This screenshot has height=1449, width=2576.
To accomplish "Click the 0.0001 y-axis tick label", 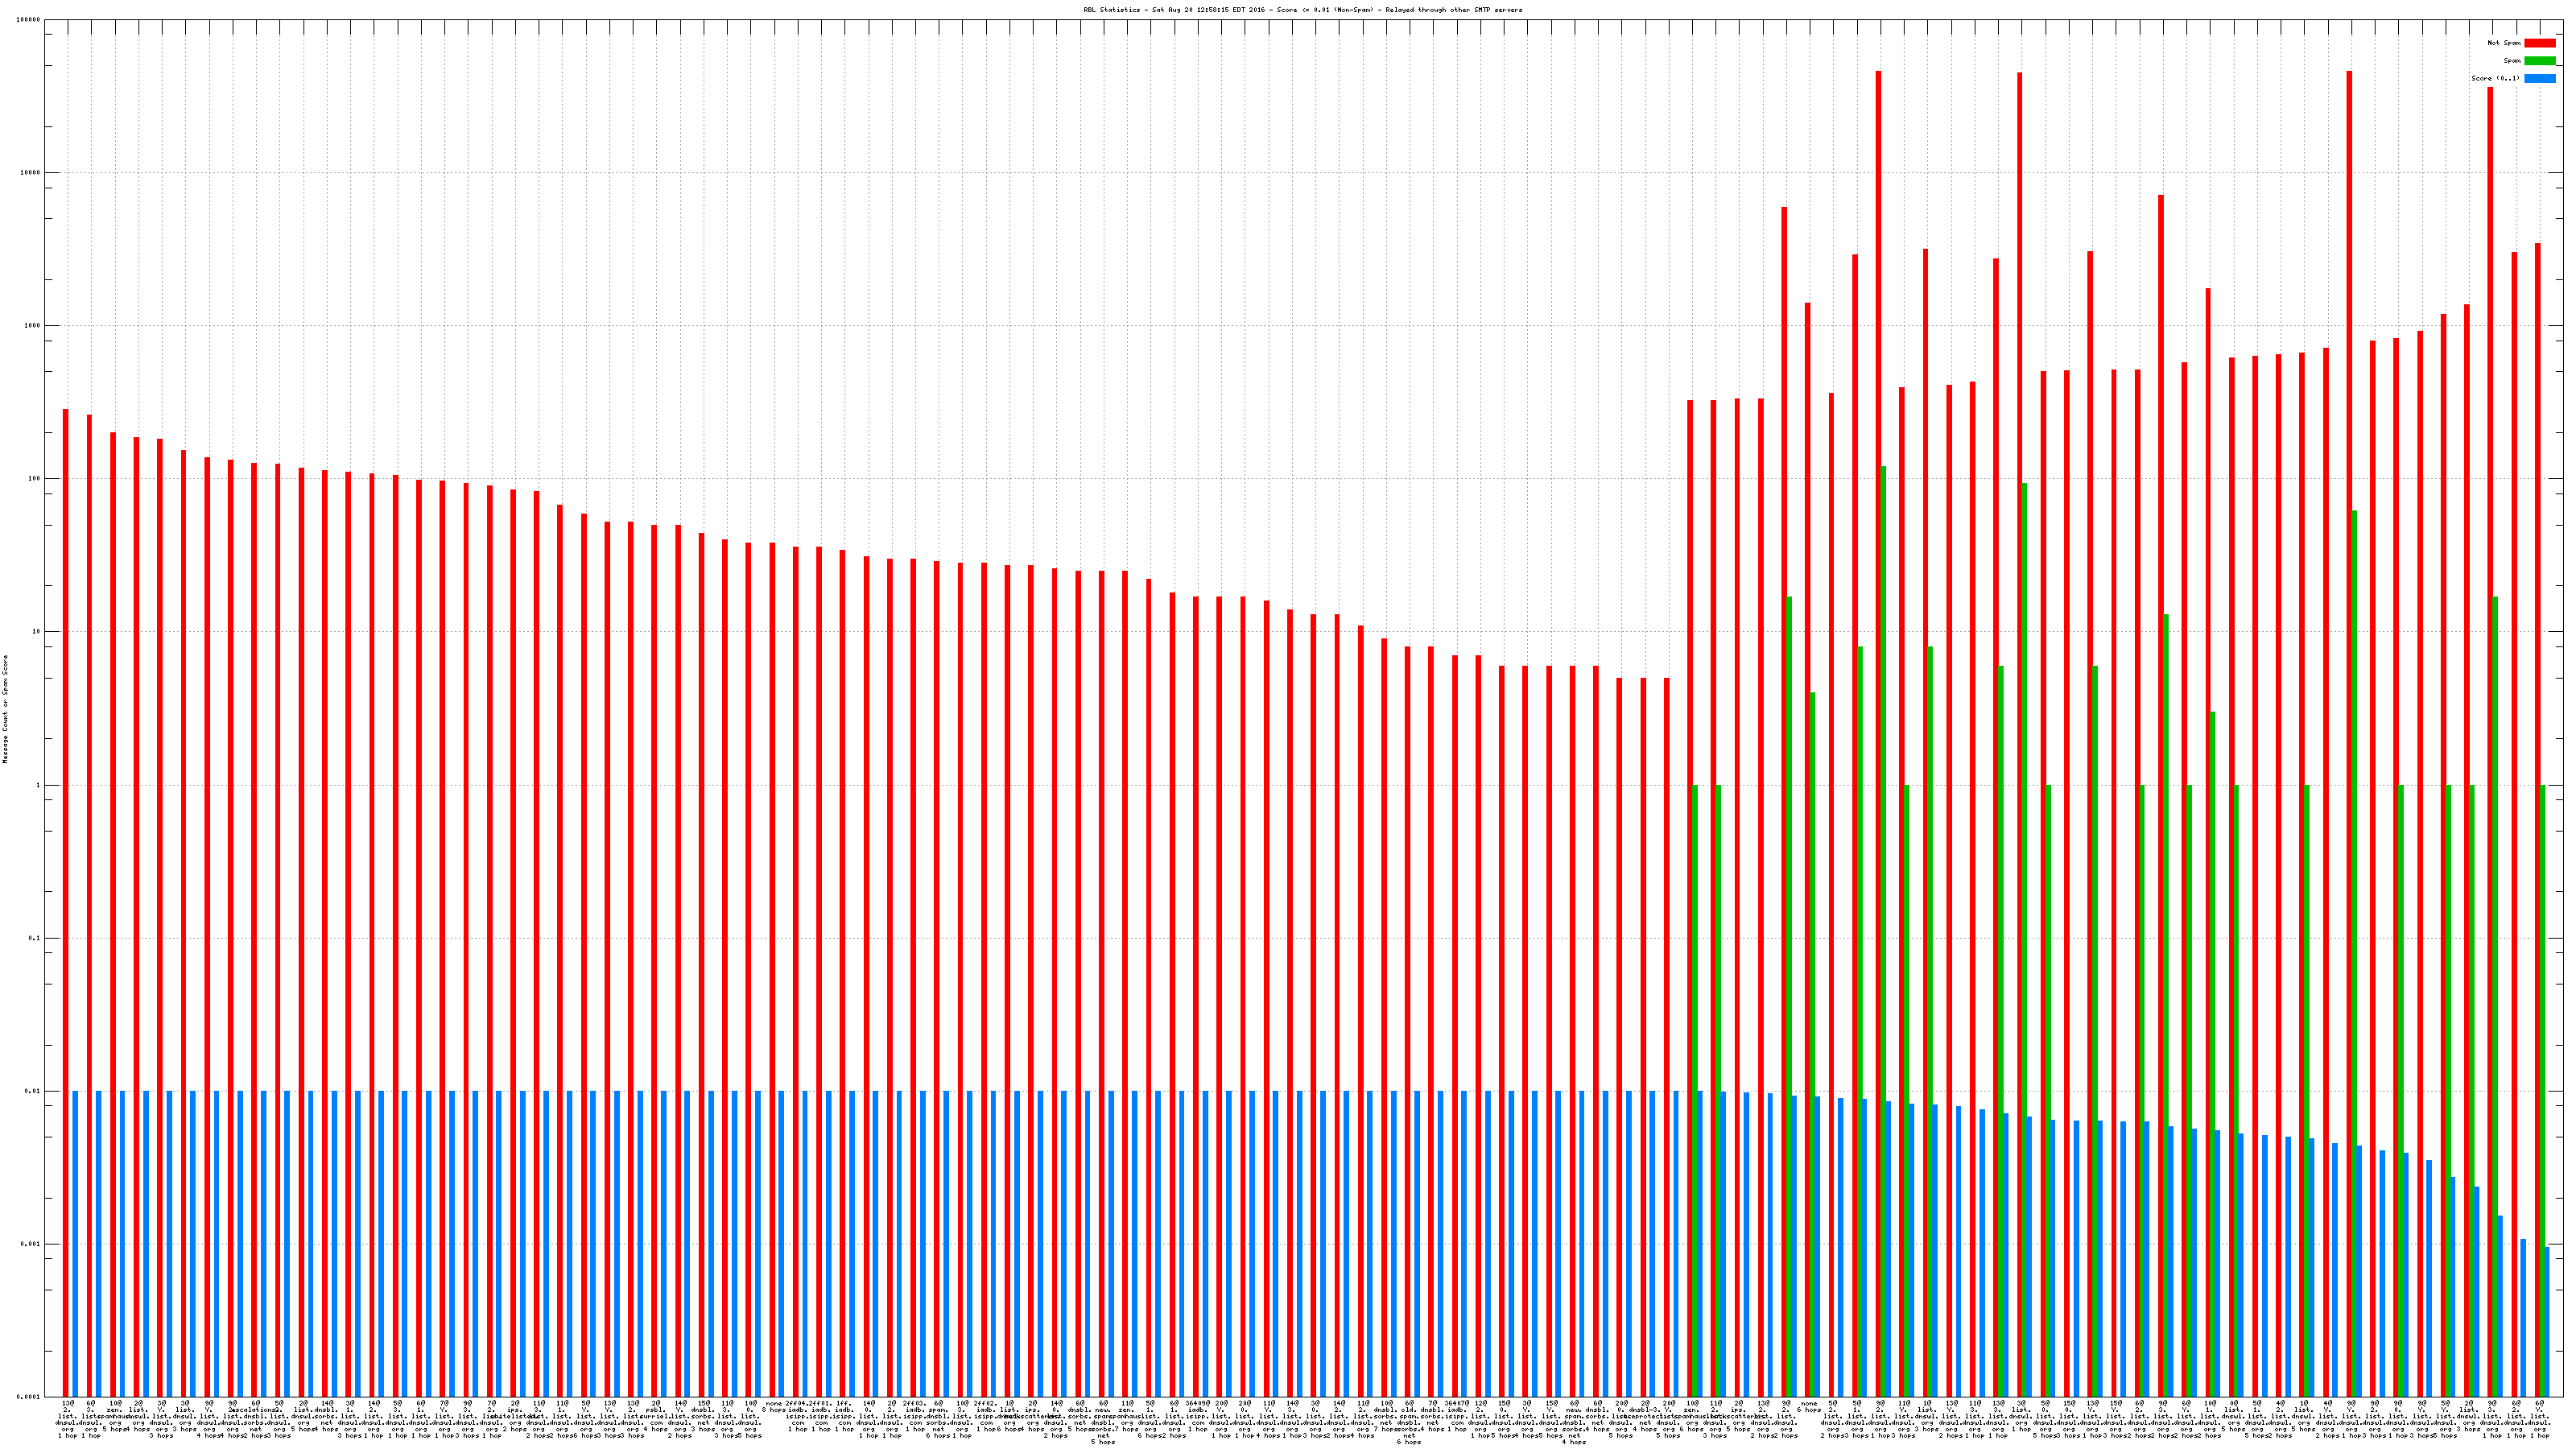I will tap(30, 1396).
